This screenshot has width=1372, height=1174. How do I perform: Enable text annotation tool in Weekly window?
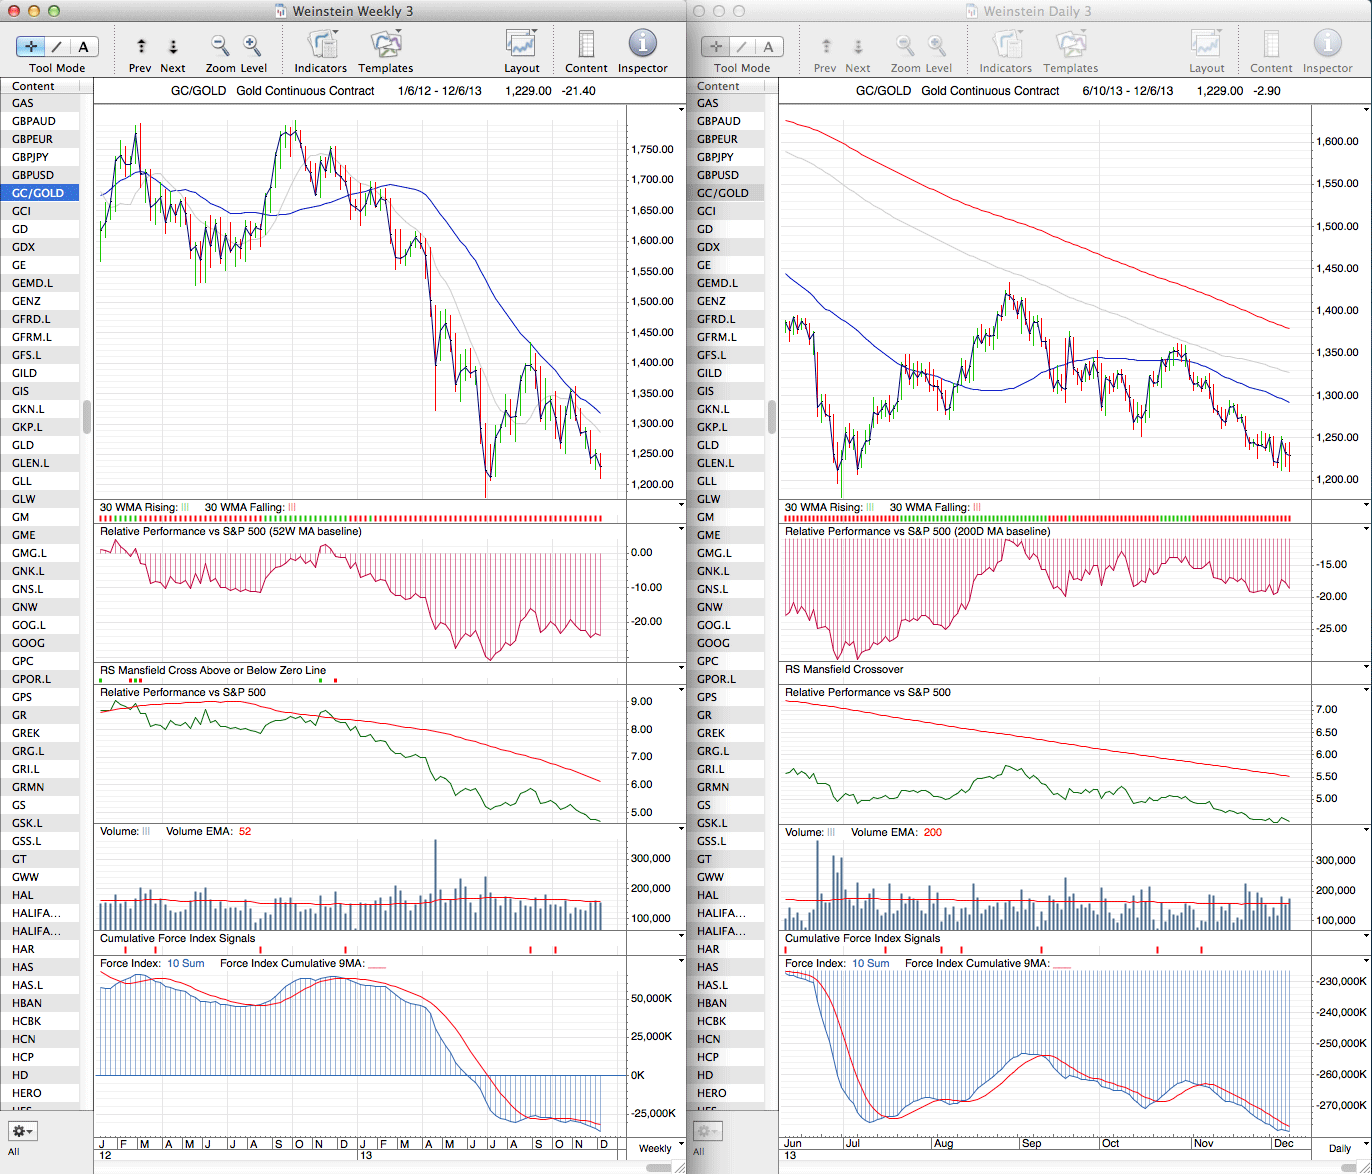pyautogui.click(x=83, y=46)
